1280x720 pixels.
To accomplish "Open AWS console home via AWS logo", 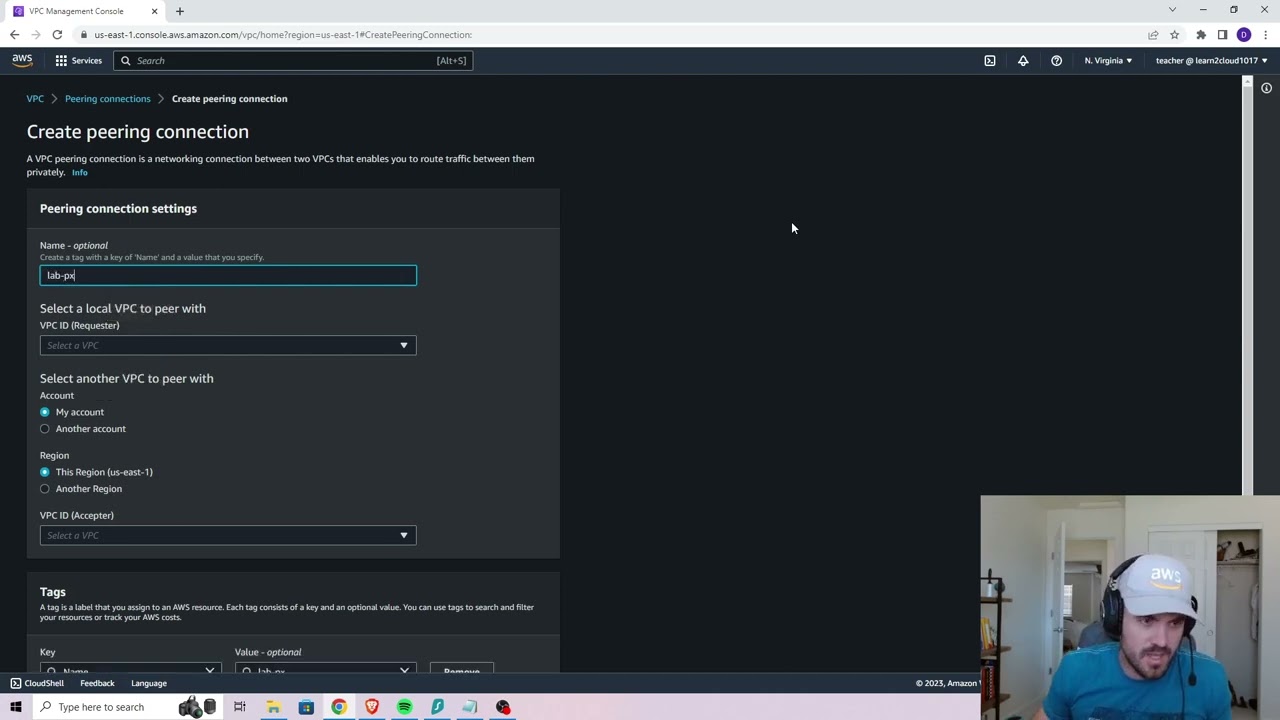I will pos(22,60).
